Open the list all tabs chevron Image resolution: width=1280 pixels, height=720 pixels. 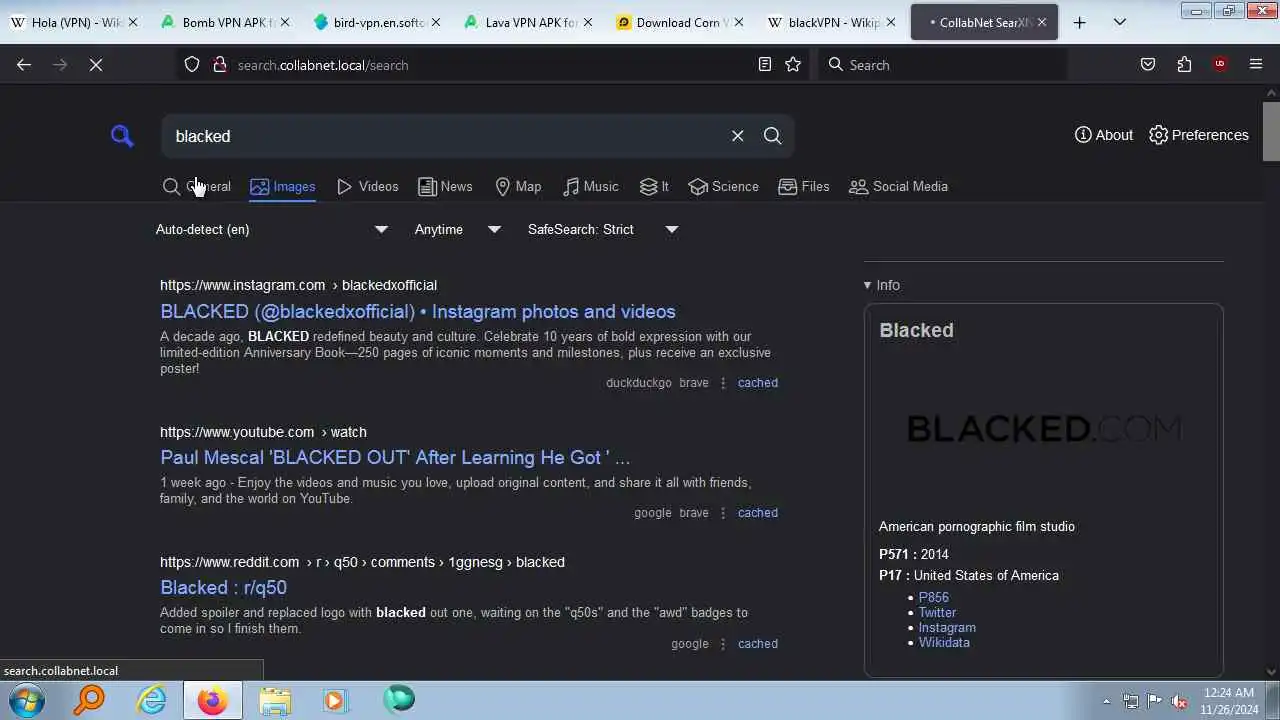pos(1120,22)
